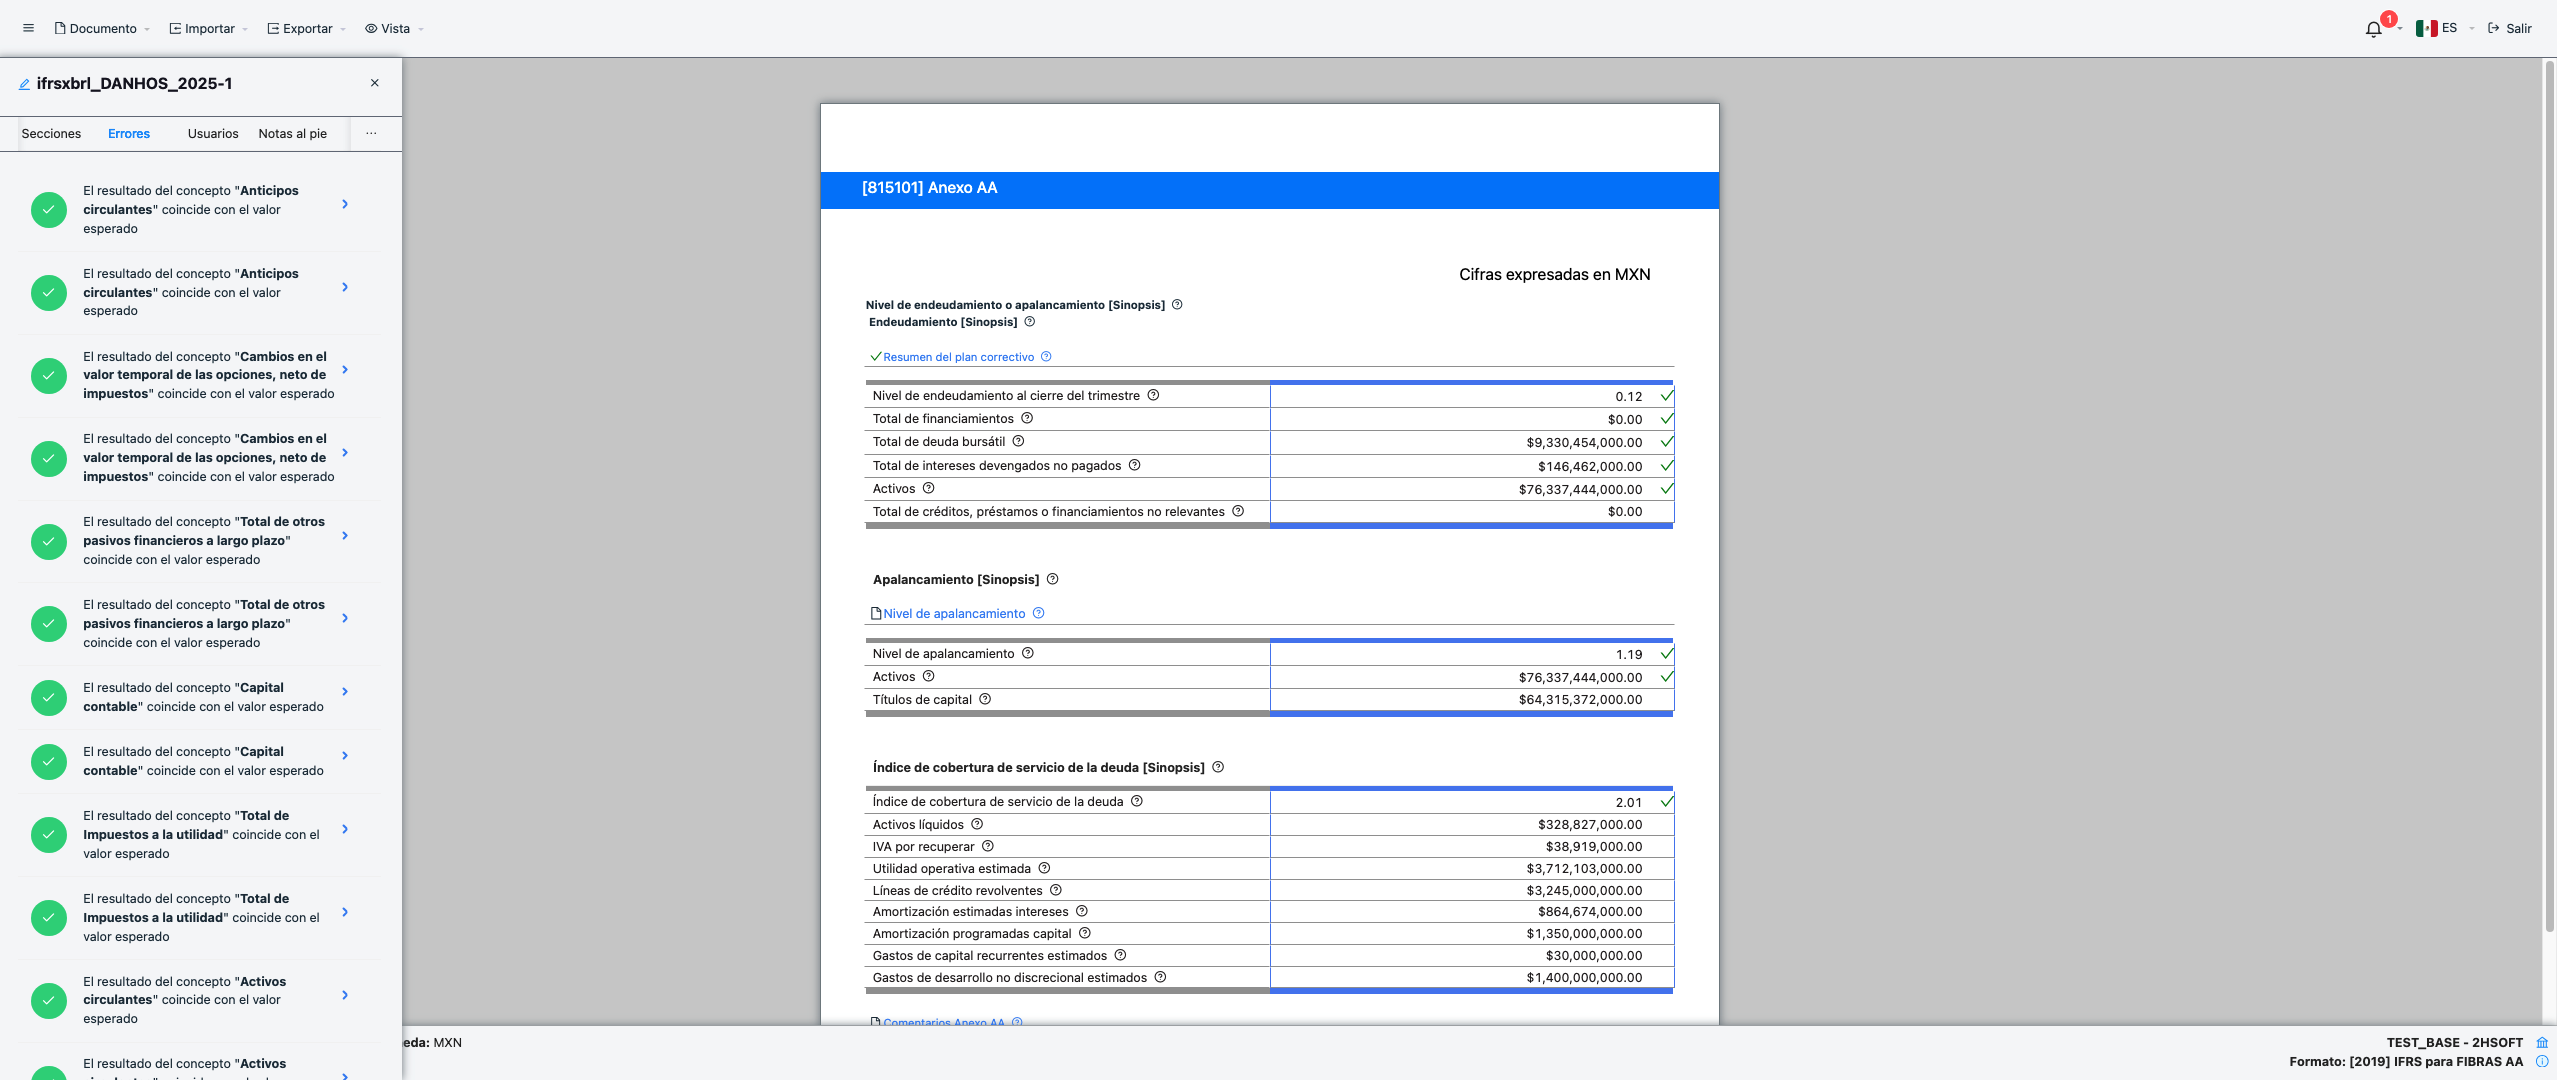Viewport: 2557px width, 1080px height.
Task: Click the green check on Anticipos circulantes error
Action: (48, 209)
